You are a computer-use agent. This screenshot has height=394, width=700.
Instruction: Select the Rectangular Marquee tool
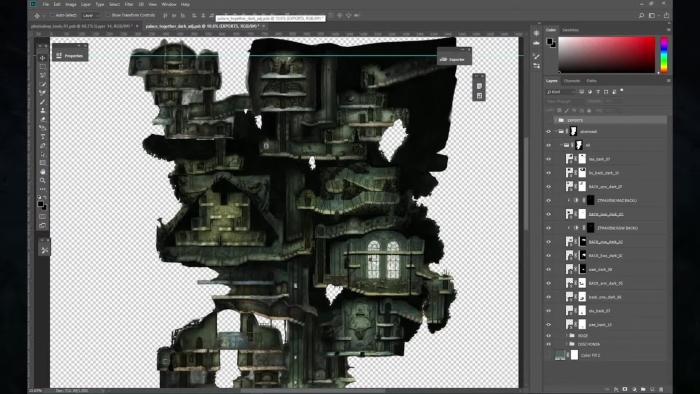point(43,67)
